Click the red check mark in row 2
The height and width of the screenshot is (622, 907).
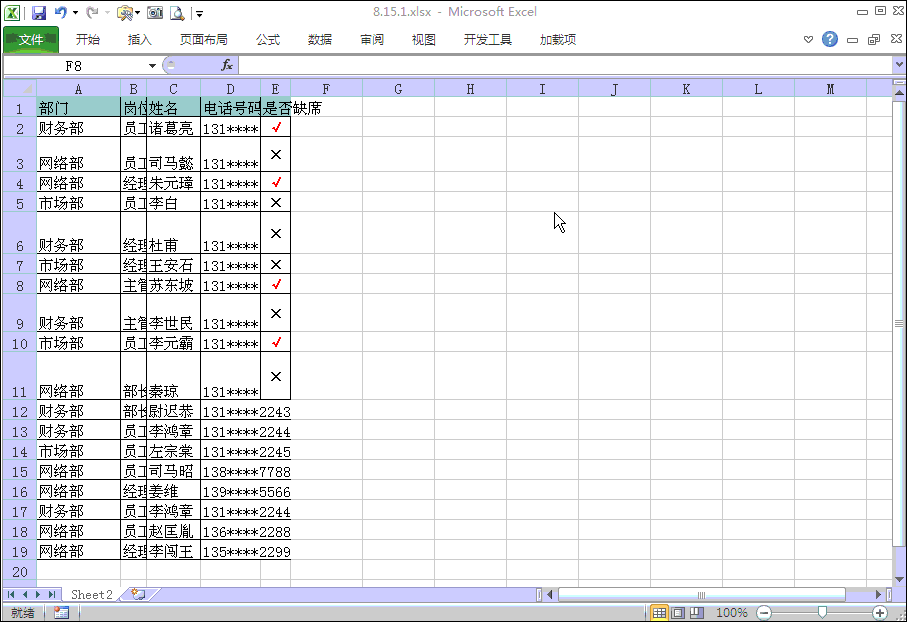point(276,127)
